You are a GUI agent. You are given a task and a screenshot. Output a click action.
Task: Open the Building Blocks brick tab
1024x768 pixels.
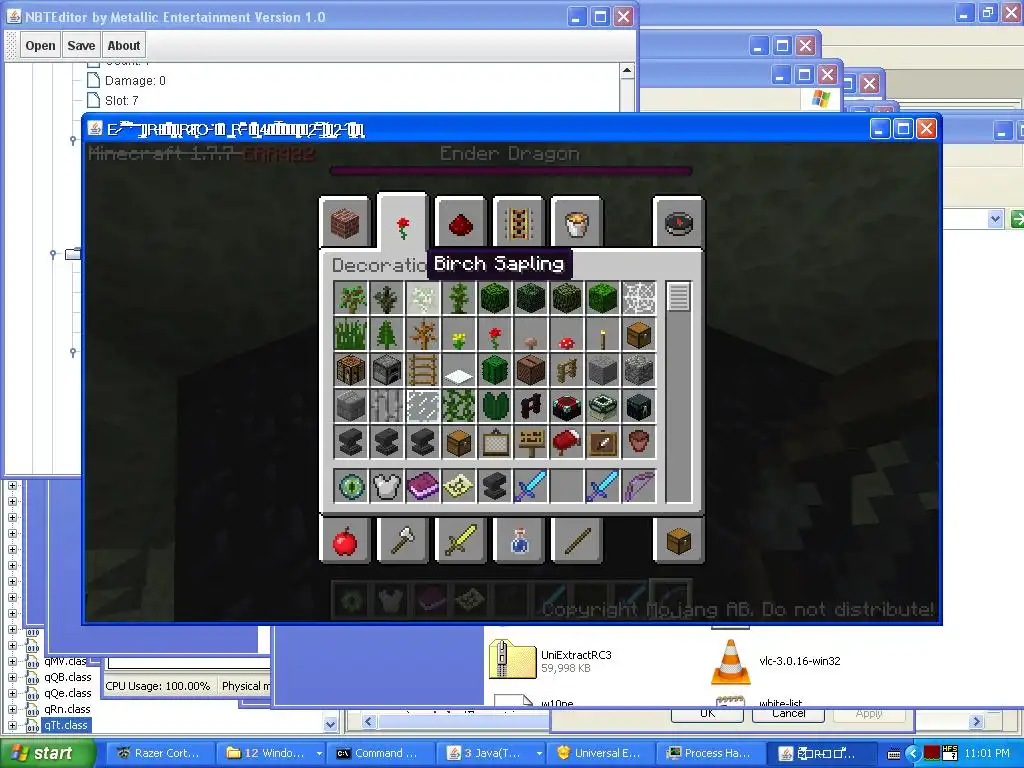coord(345,223)
